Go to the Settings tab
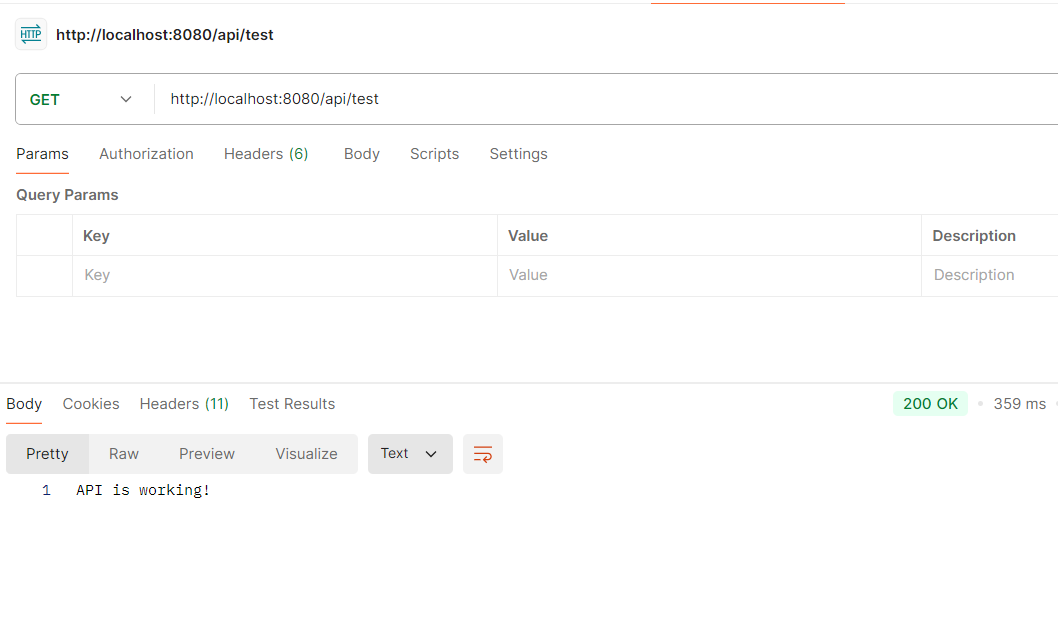 (x=518, y=154)
